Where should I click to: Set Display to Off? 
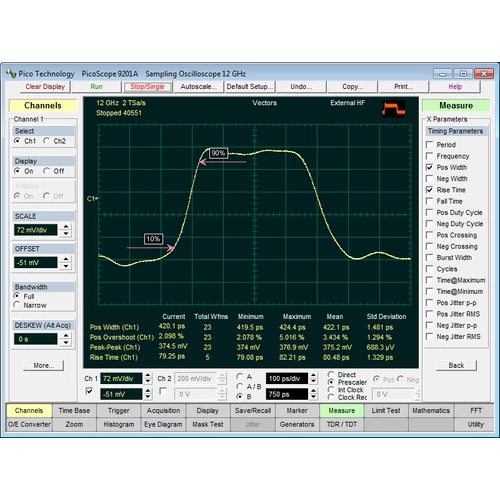coord(46,171)
